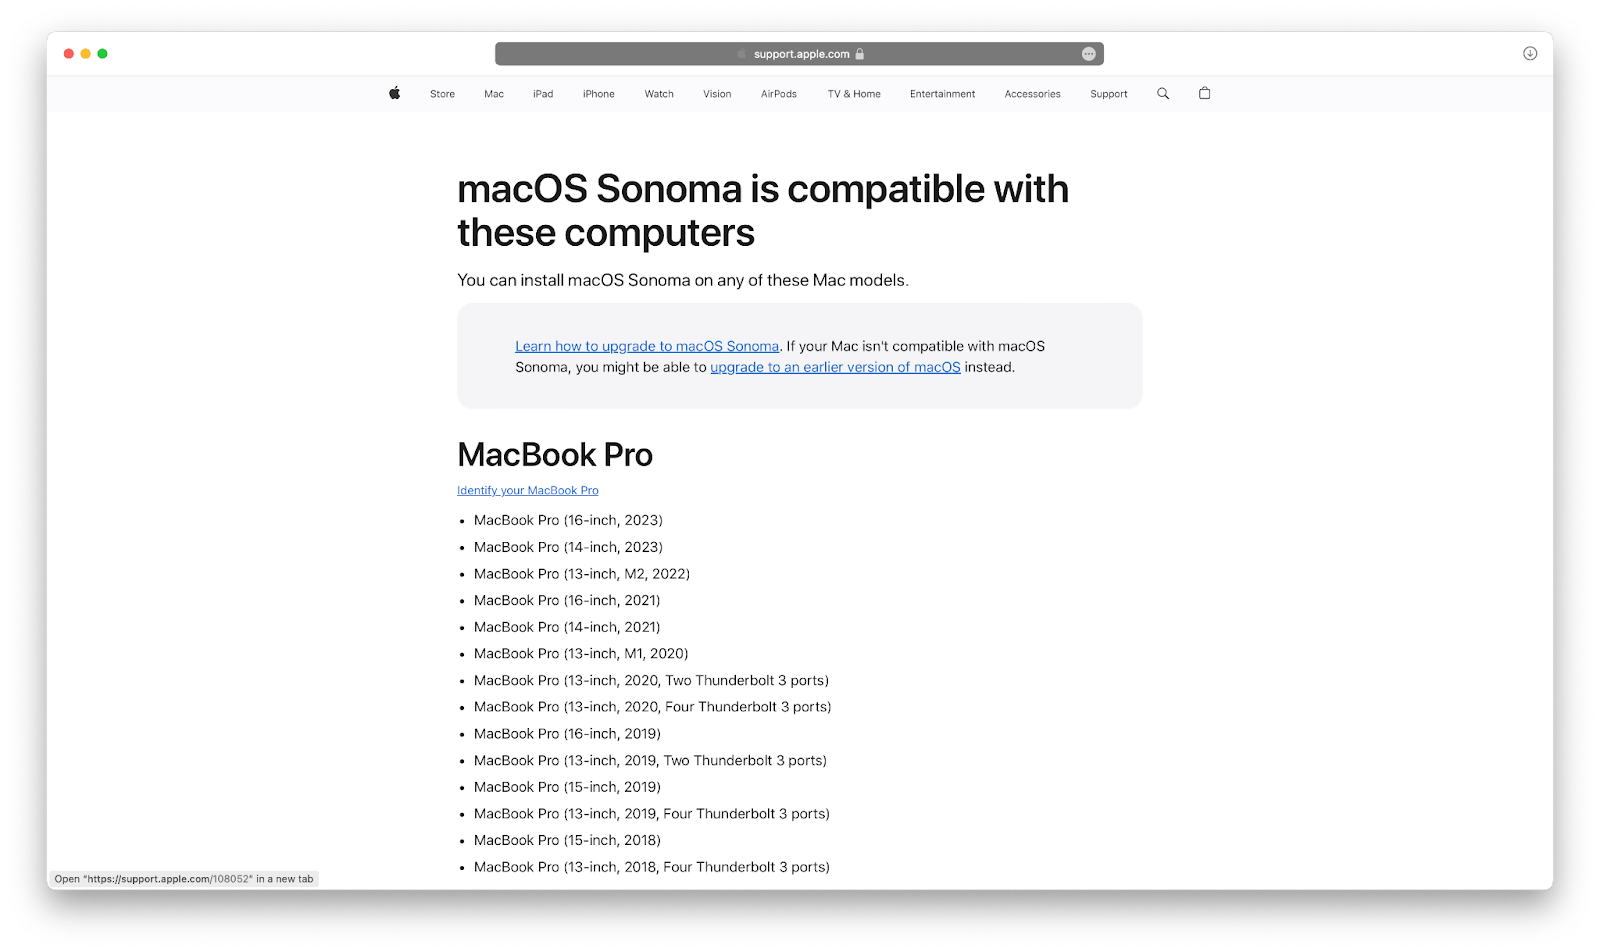This screenshot has height=952, width=1600.
Task: Click 'upgrade to an earlier version of macOS'
Action: 835,367
